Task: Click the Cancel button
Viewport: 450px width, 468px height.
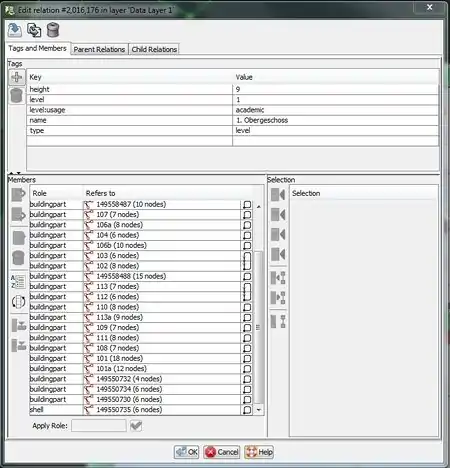Action: [x=222, y=452]
